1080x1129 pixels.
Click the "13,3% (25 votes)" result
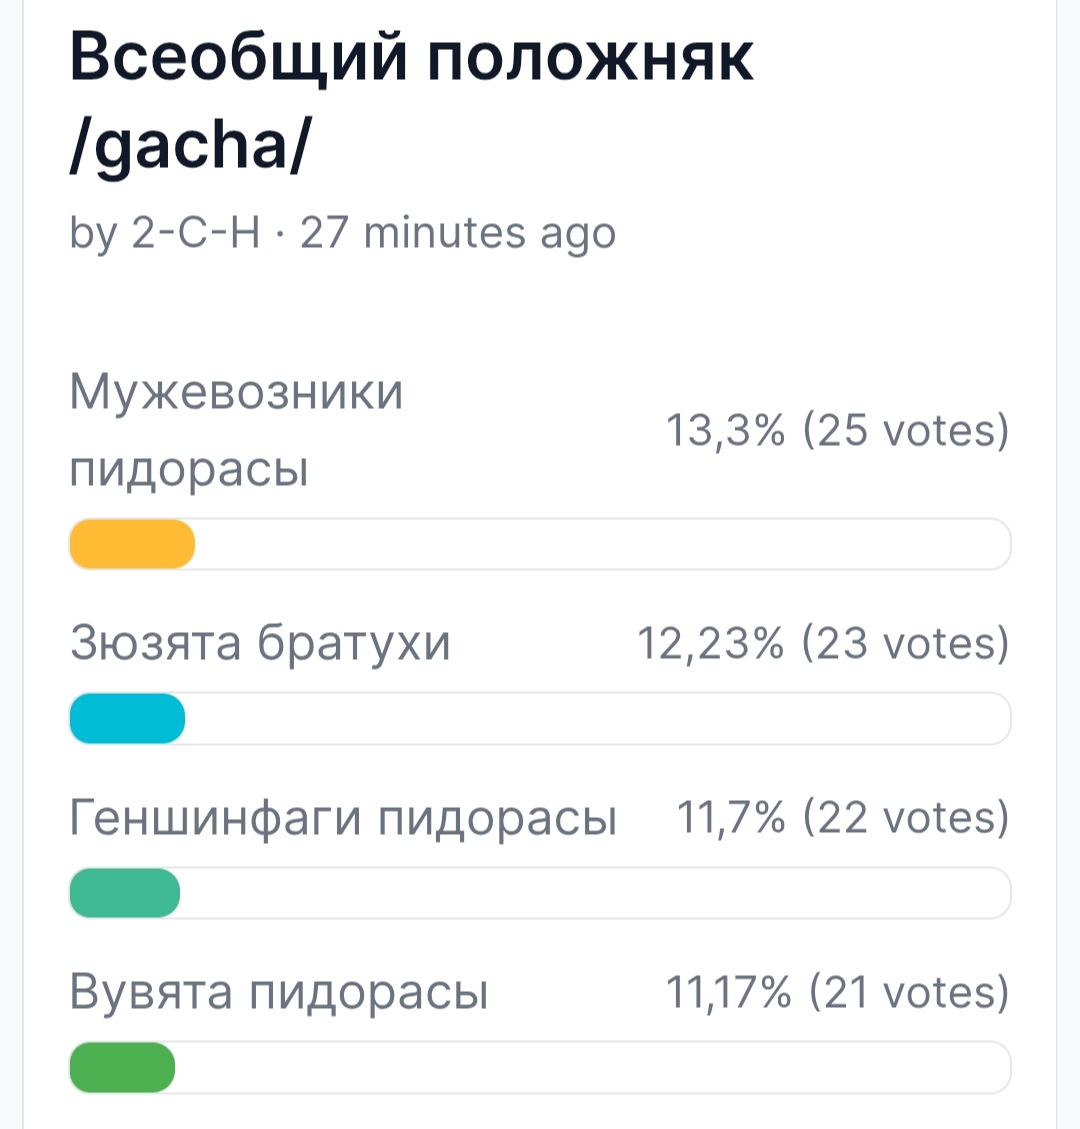[837, 431]
